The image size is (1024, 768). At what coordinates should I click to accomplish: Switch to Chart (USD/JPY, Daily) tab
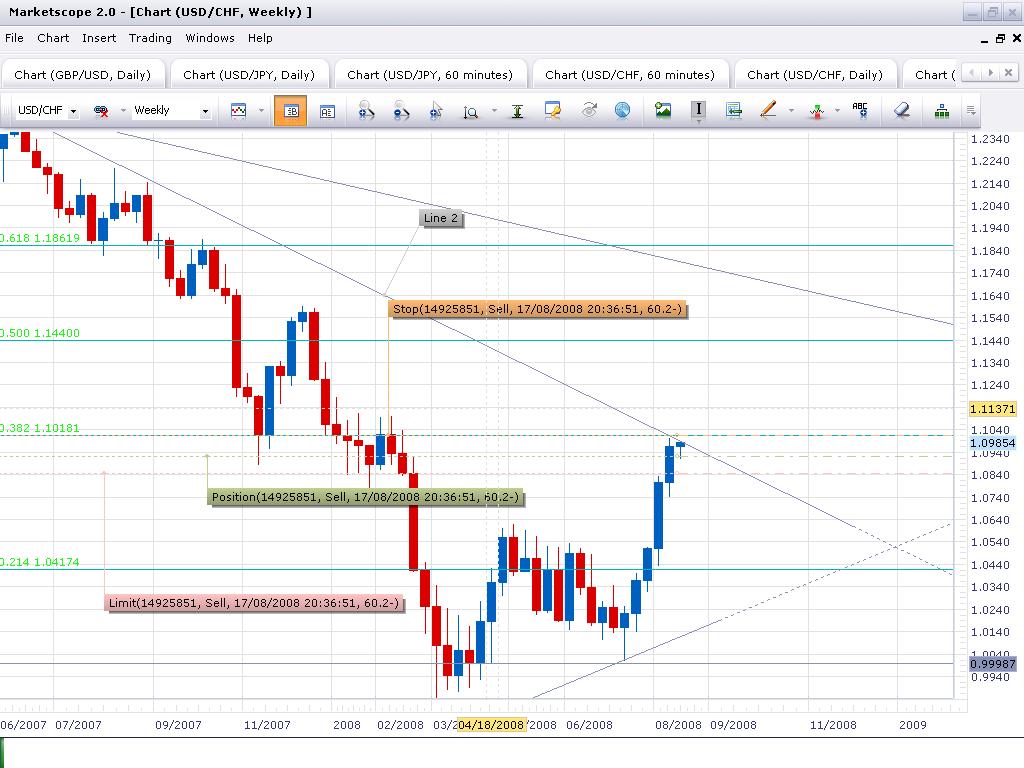pos(249,74)
